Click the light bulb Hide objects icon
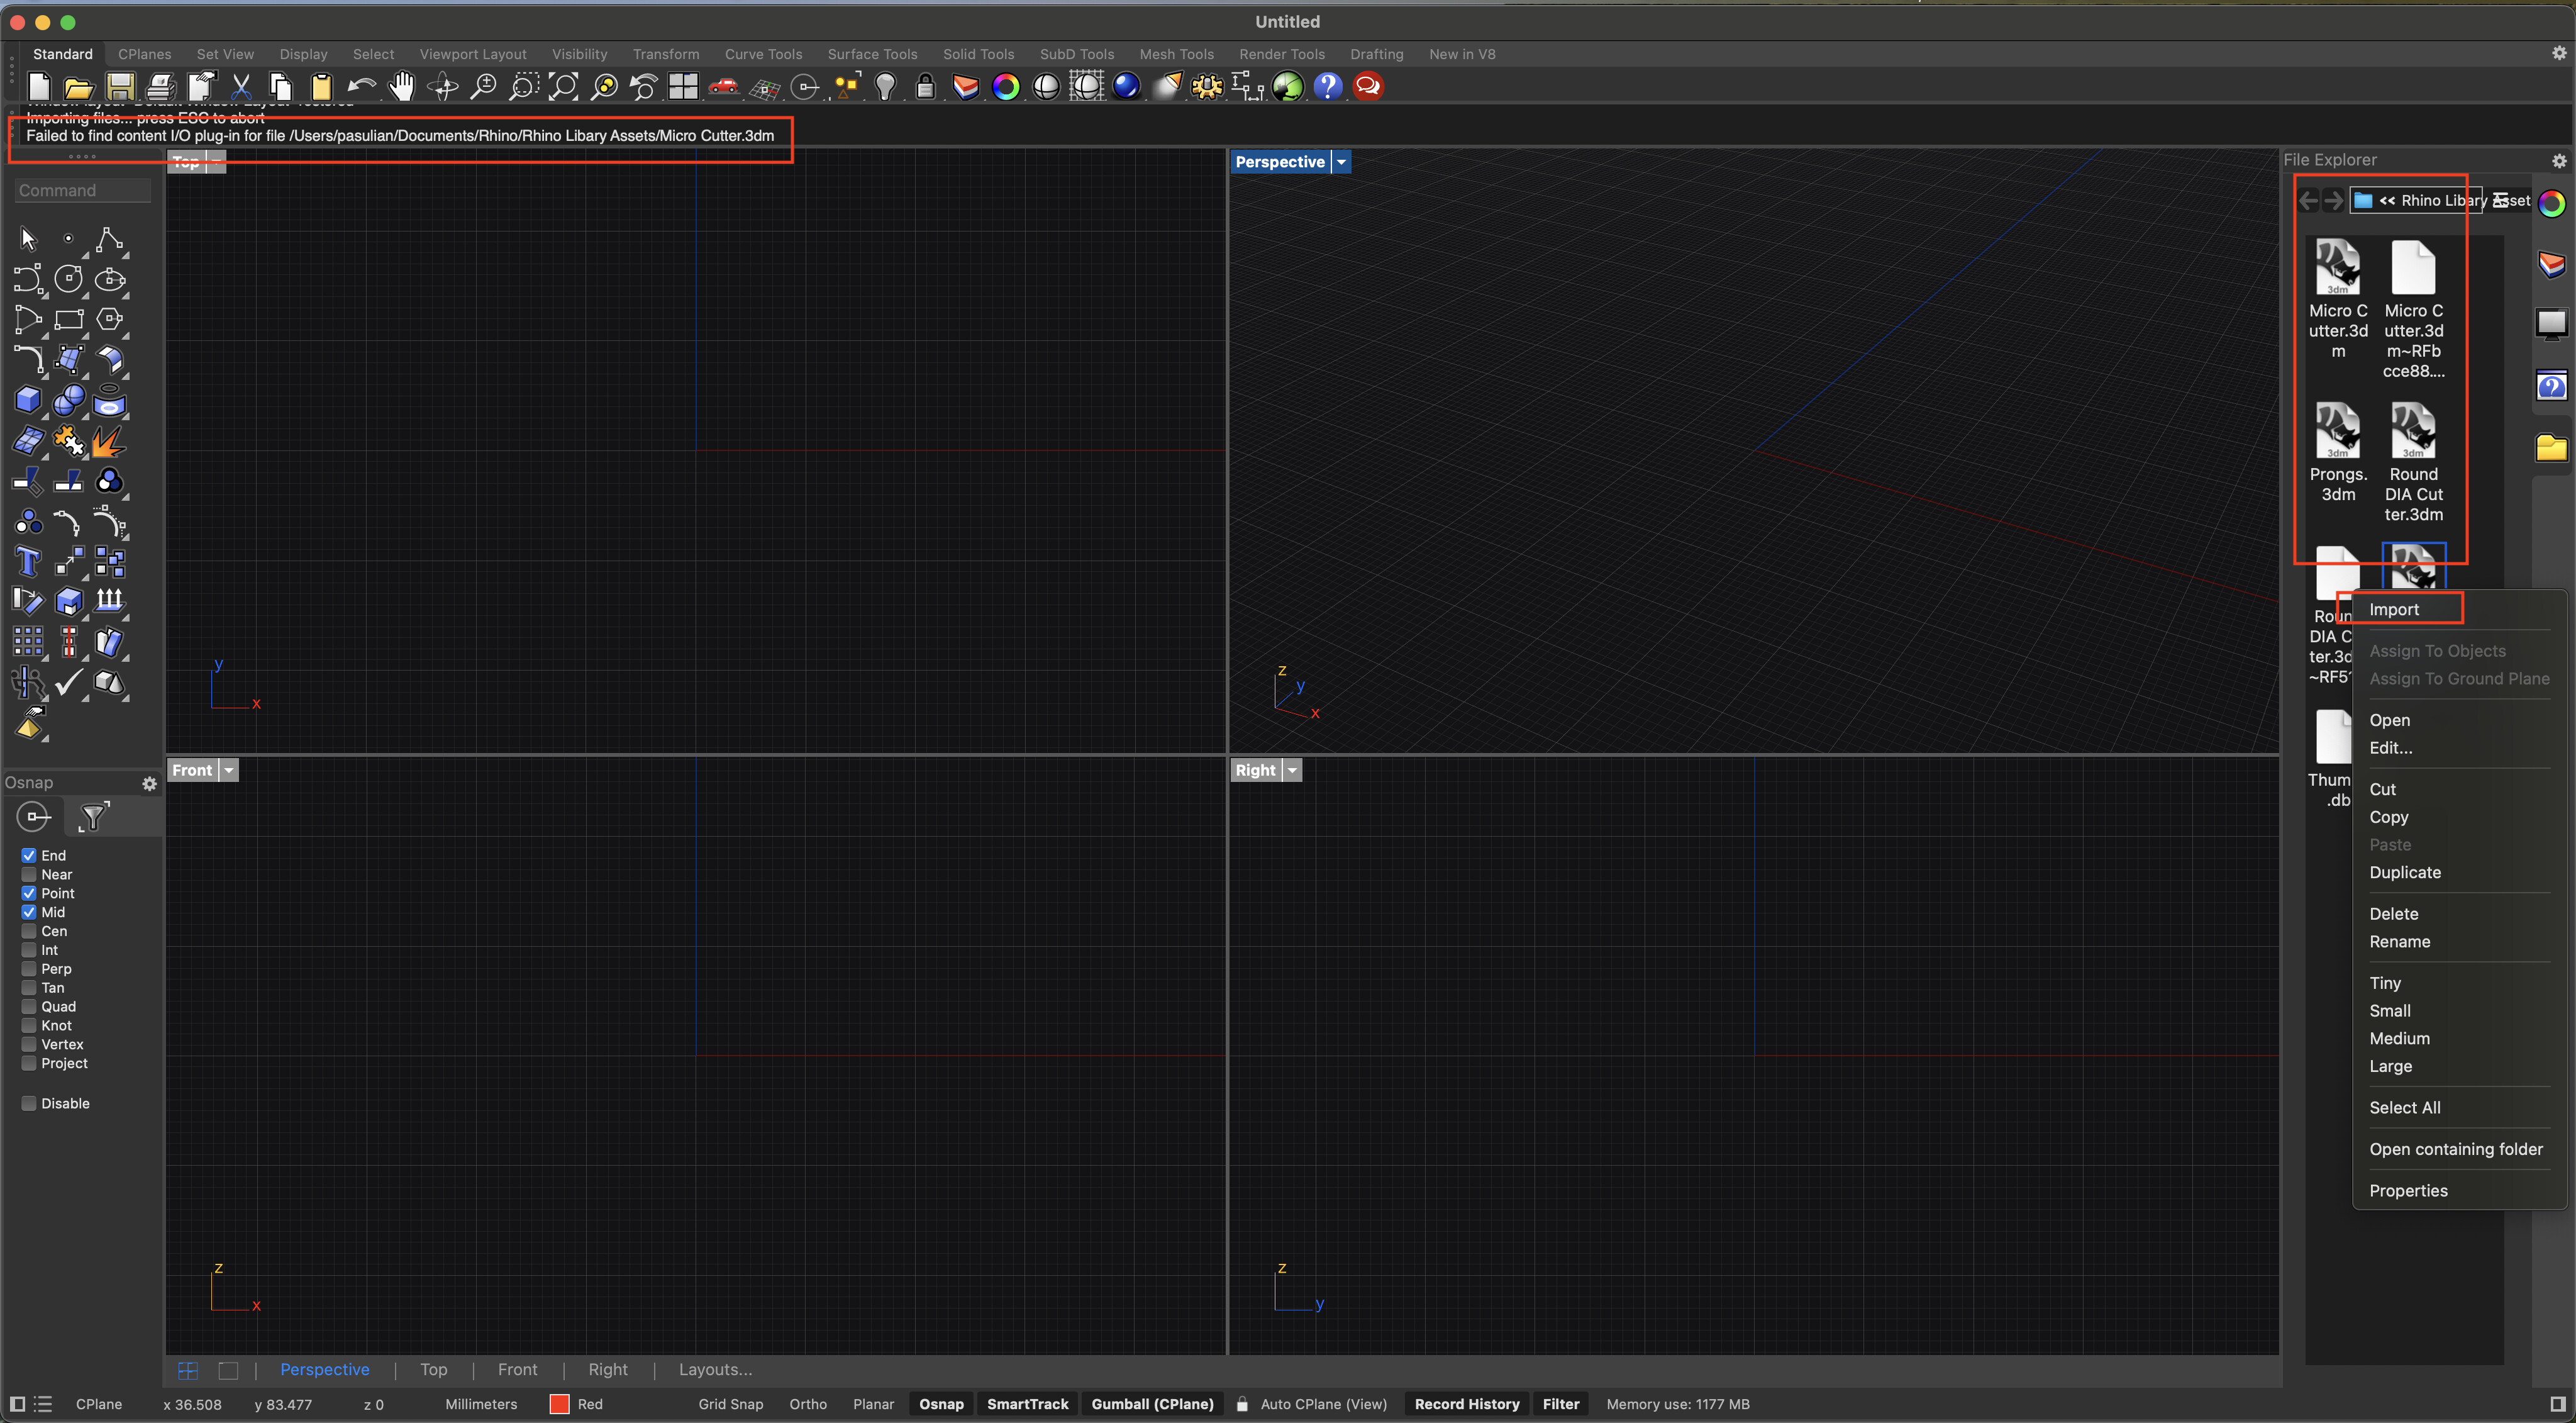This screenshot has width=2576, height=1423. pos(885,87)
